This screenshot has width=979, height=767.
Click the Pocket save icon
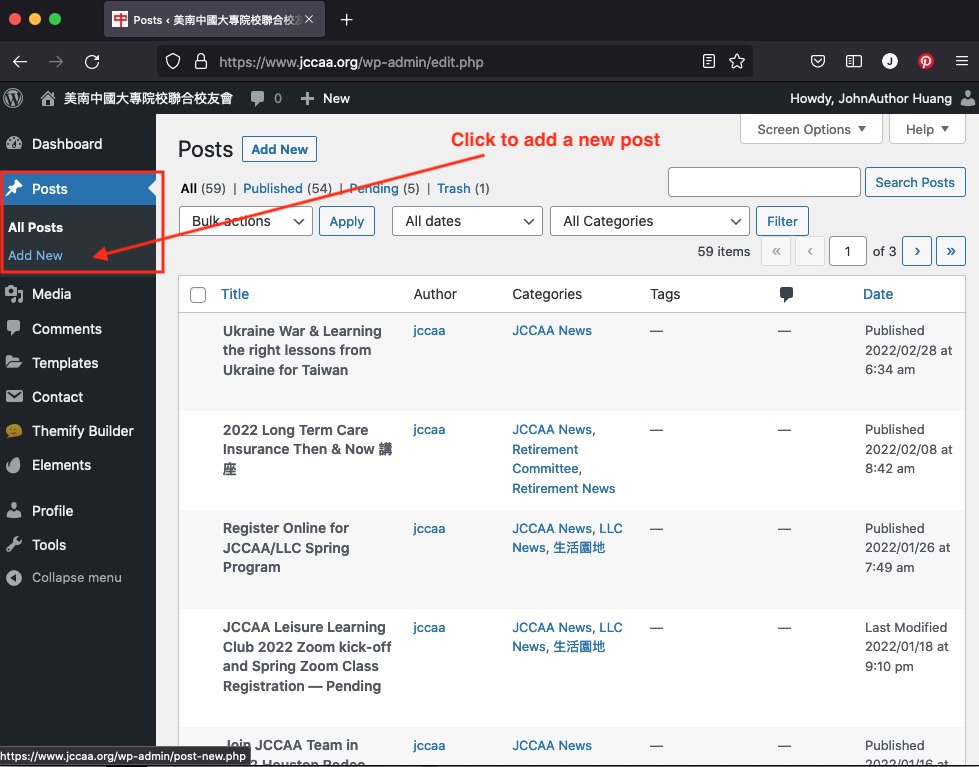(818, 61)
